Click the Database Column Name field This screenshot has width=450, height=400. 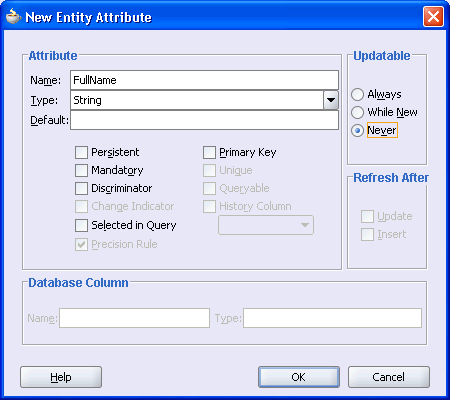[134, 318]
